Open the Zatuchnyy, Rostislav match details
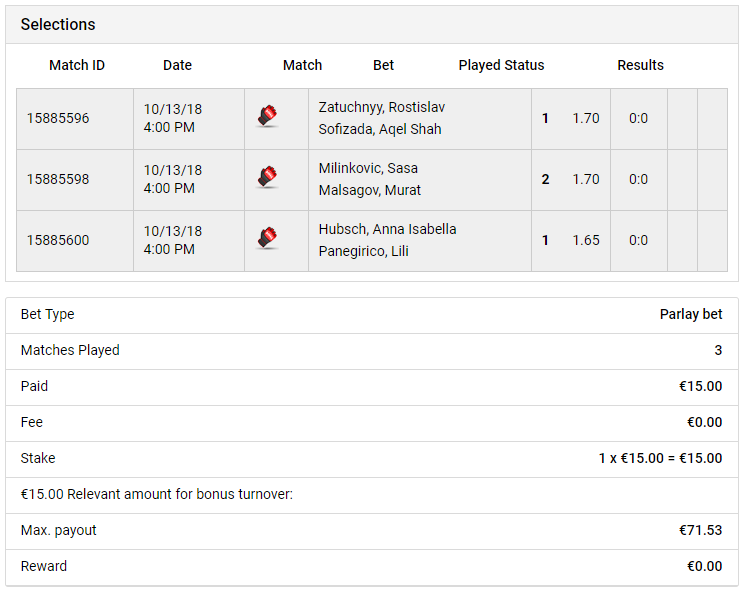This screenshot has width=748, height=589. pyautogui.click(x=382, y=107)
